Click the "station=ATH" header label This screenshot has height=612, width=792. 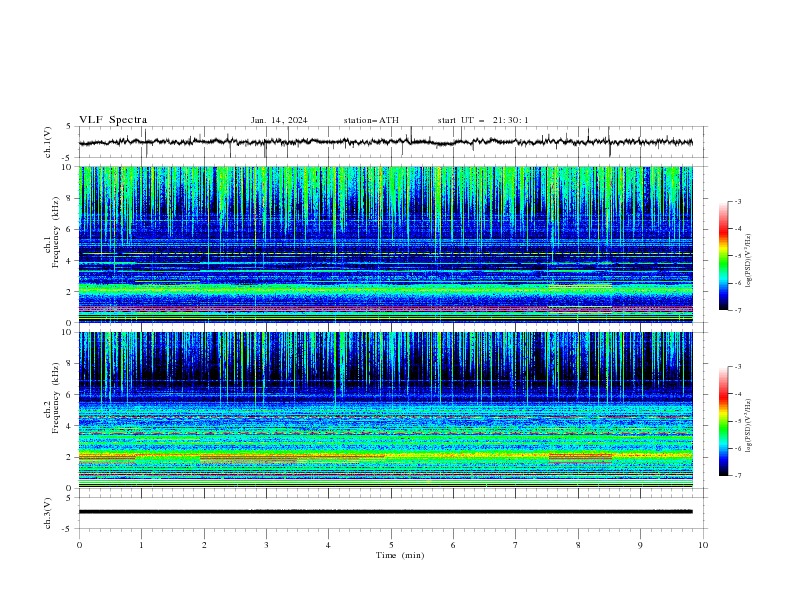[371, 120]
